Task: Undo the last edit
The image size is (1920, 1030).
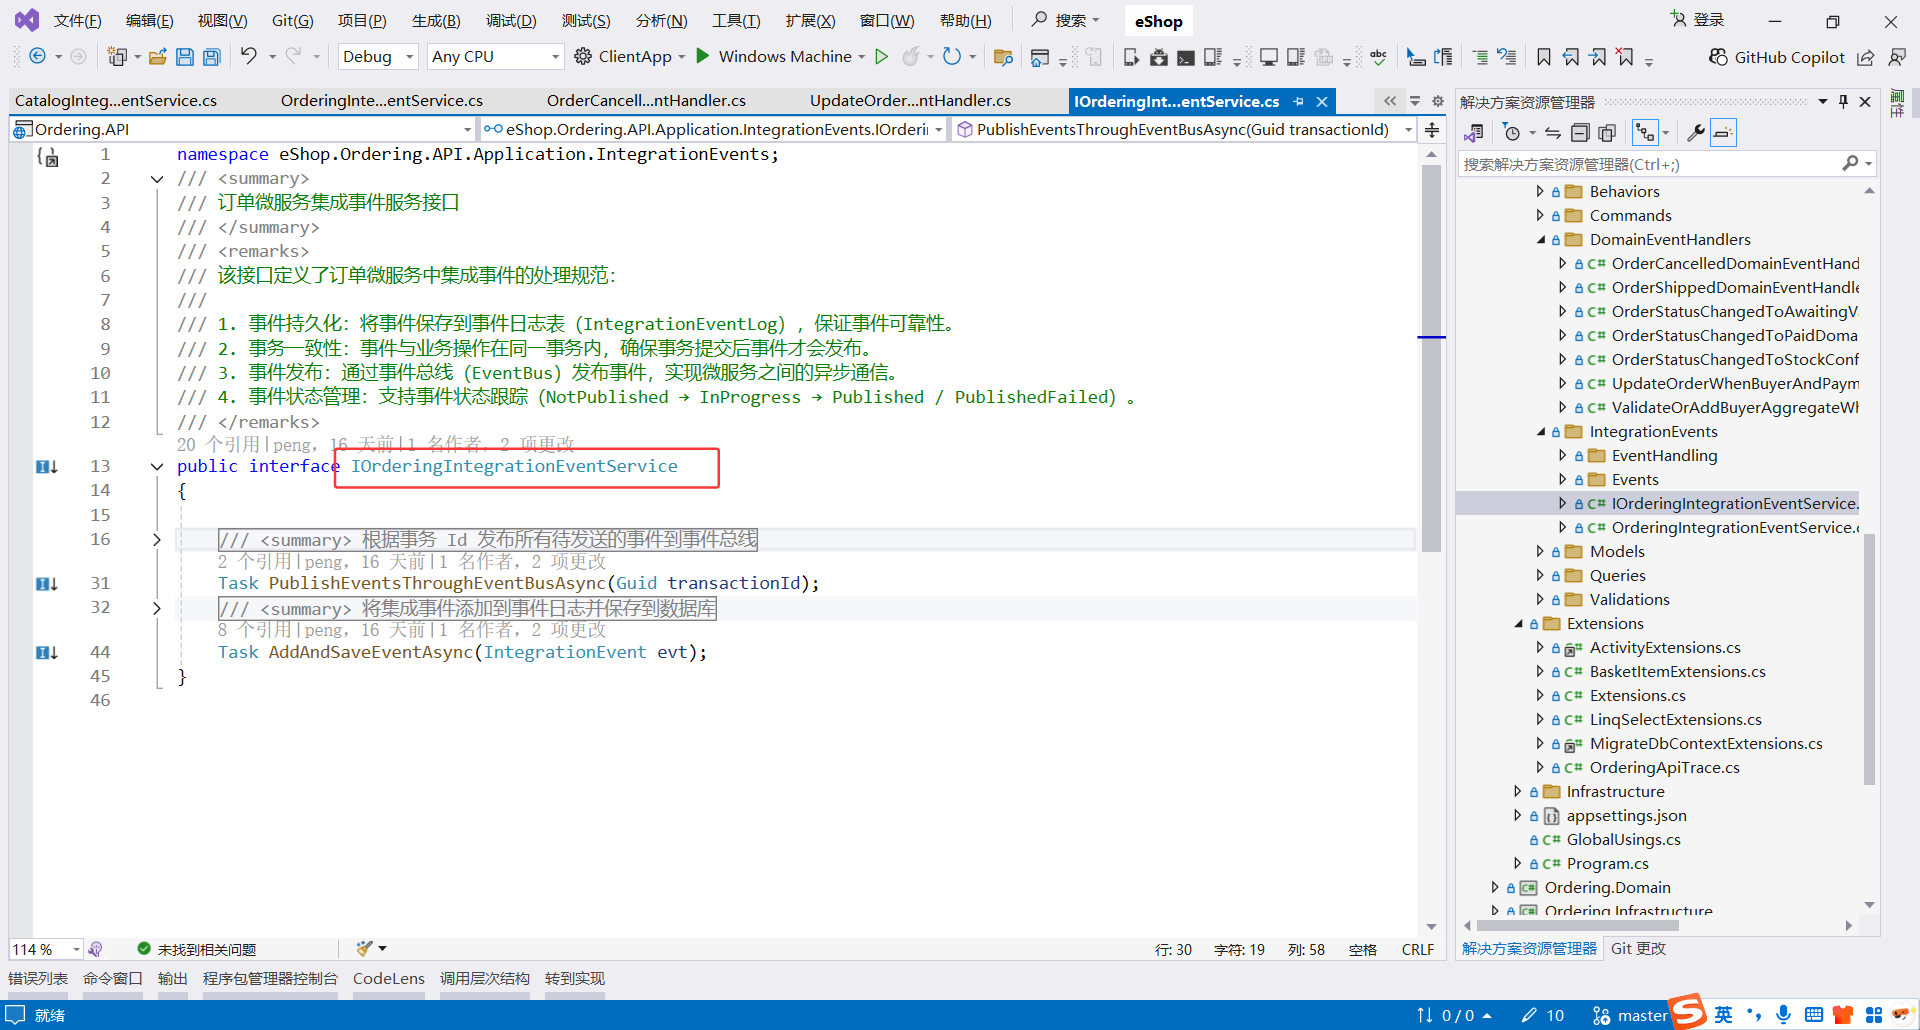Action: click(x=248, y=56)
